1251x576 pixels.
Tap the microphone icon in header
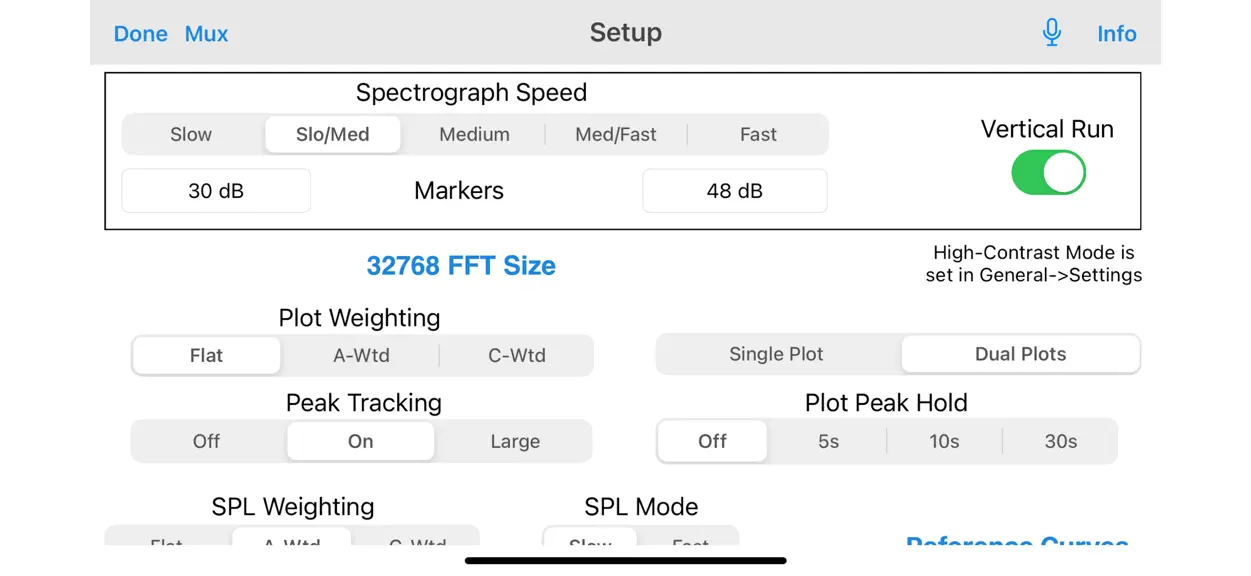pyautogui.click(x=1051, y=33)
